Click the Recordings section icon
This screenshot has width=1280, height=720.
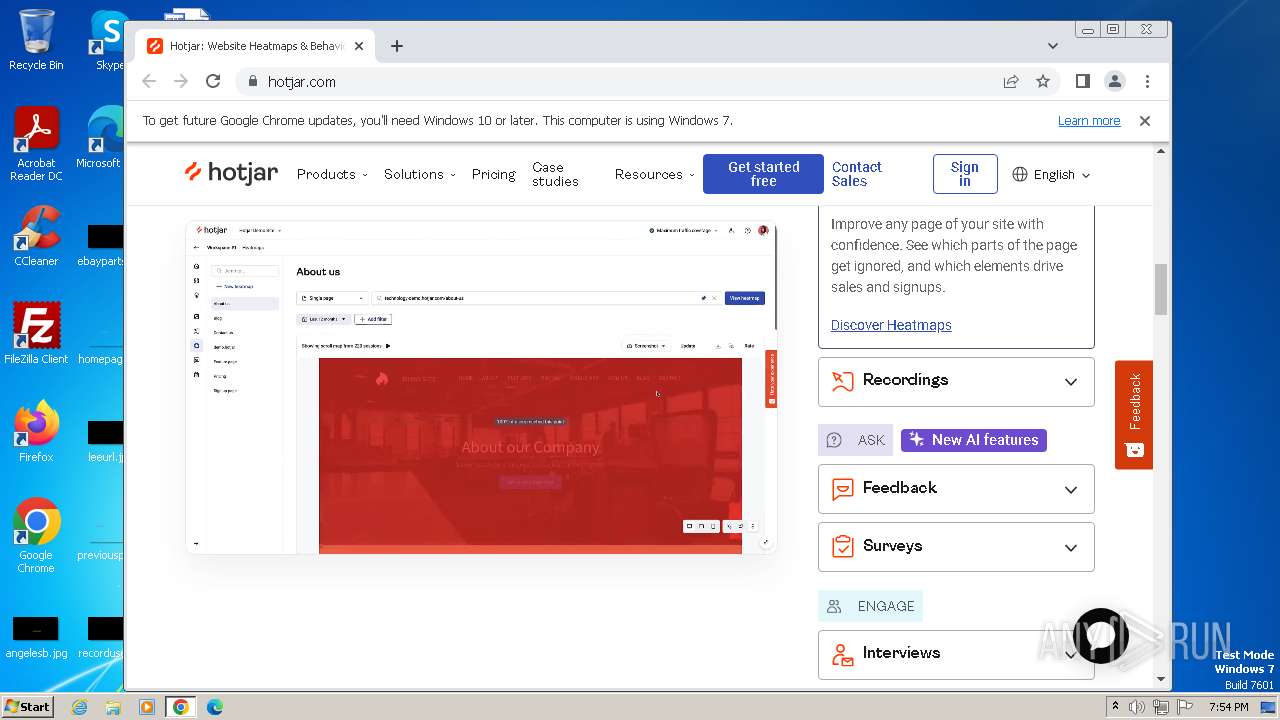(x=843, y=381)
